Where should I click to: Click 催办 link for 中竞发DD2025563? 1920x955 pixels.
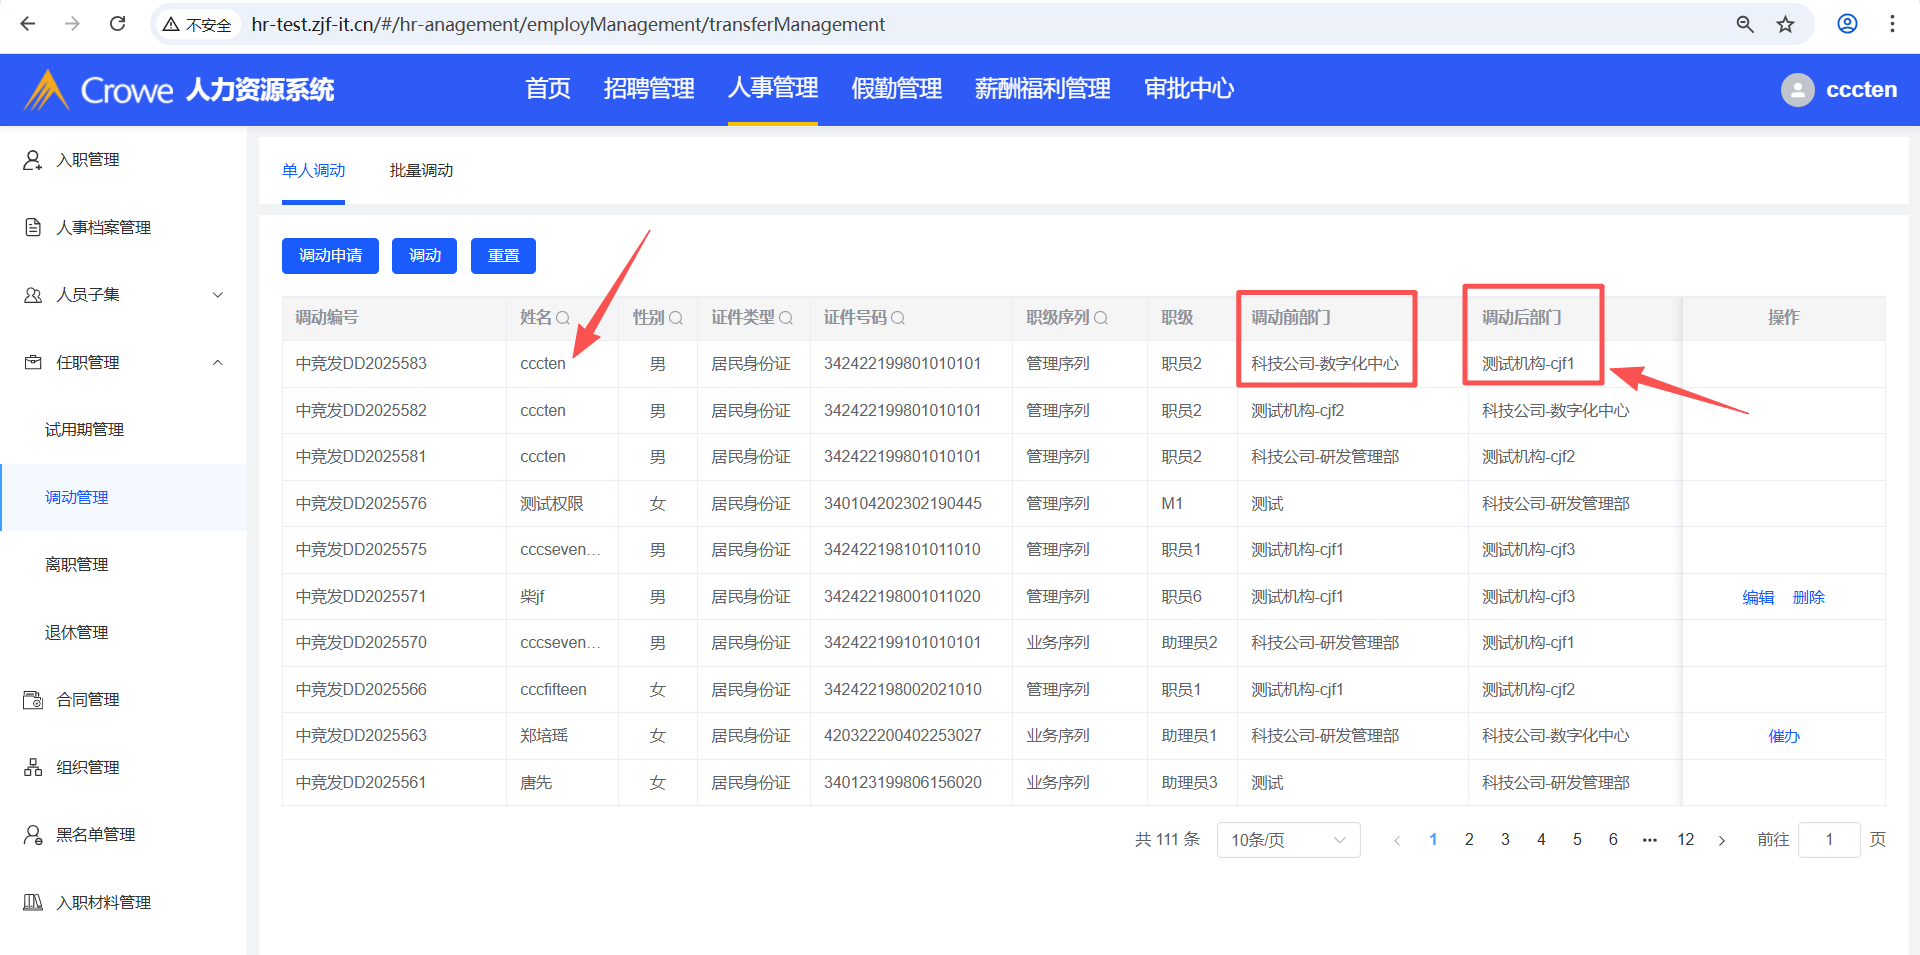coord(1783,736)
